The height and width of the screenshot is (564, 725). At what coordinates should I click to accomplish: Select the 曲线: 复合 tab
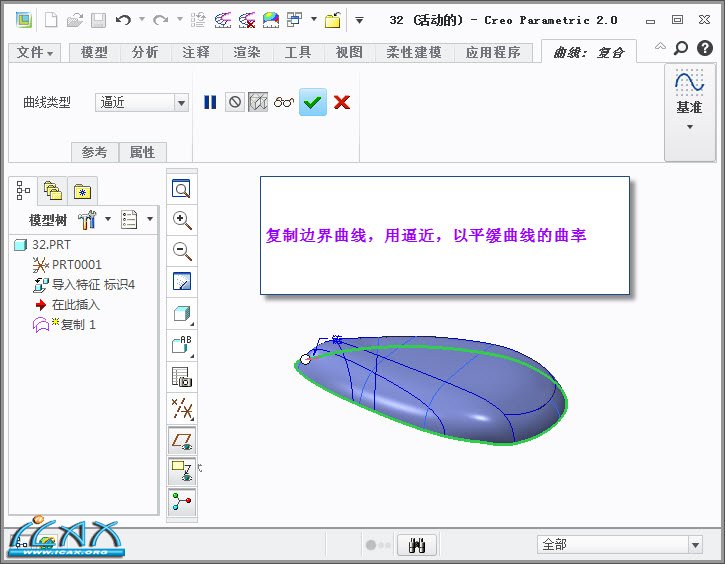589,52
